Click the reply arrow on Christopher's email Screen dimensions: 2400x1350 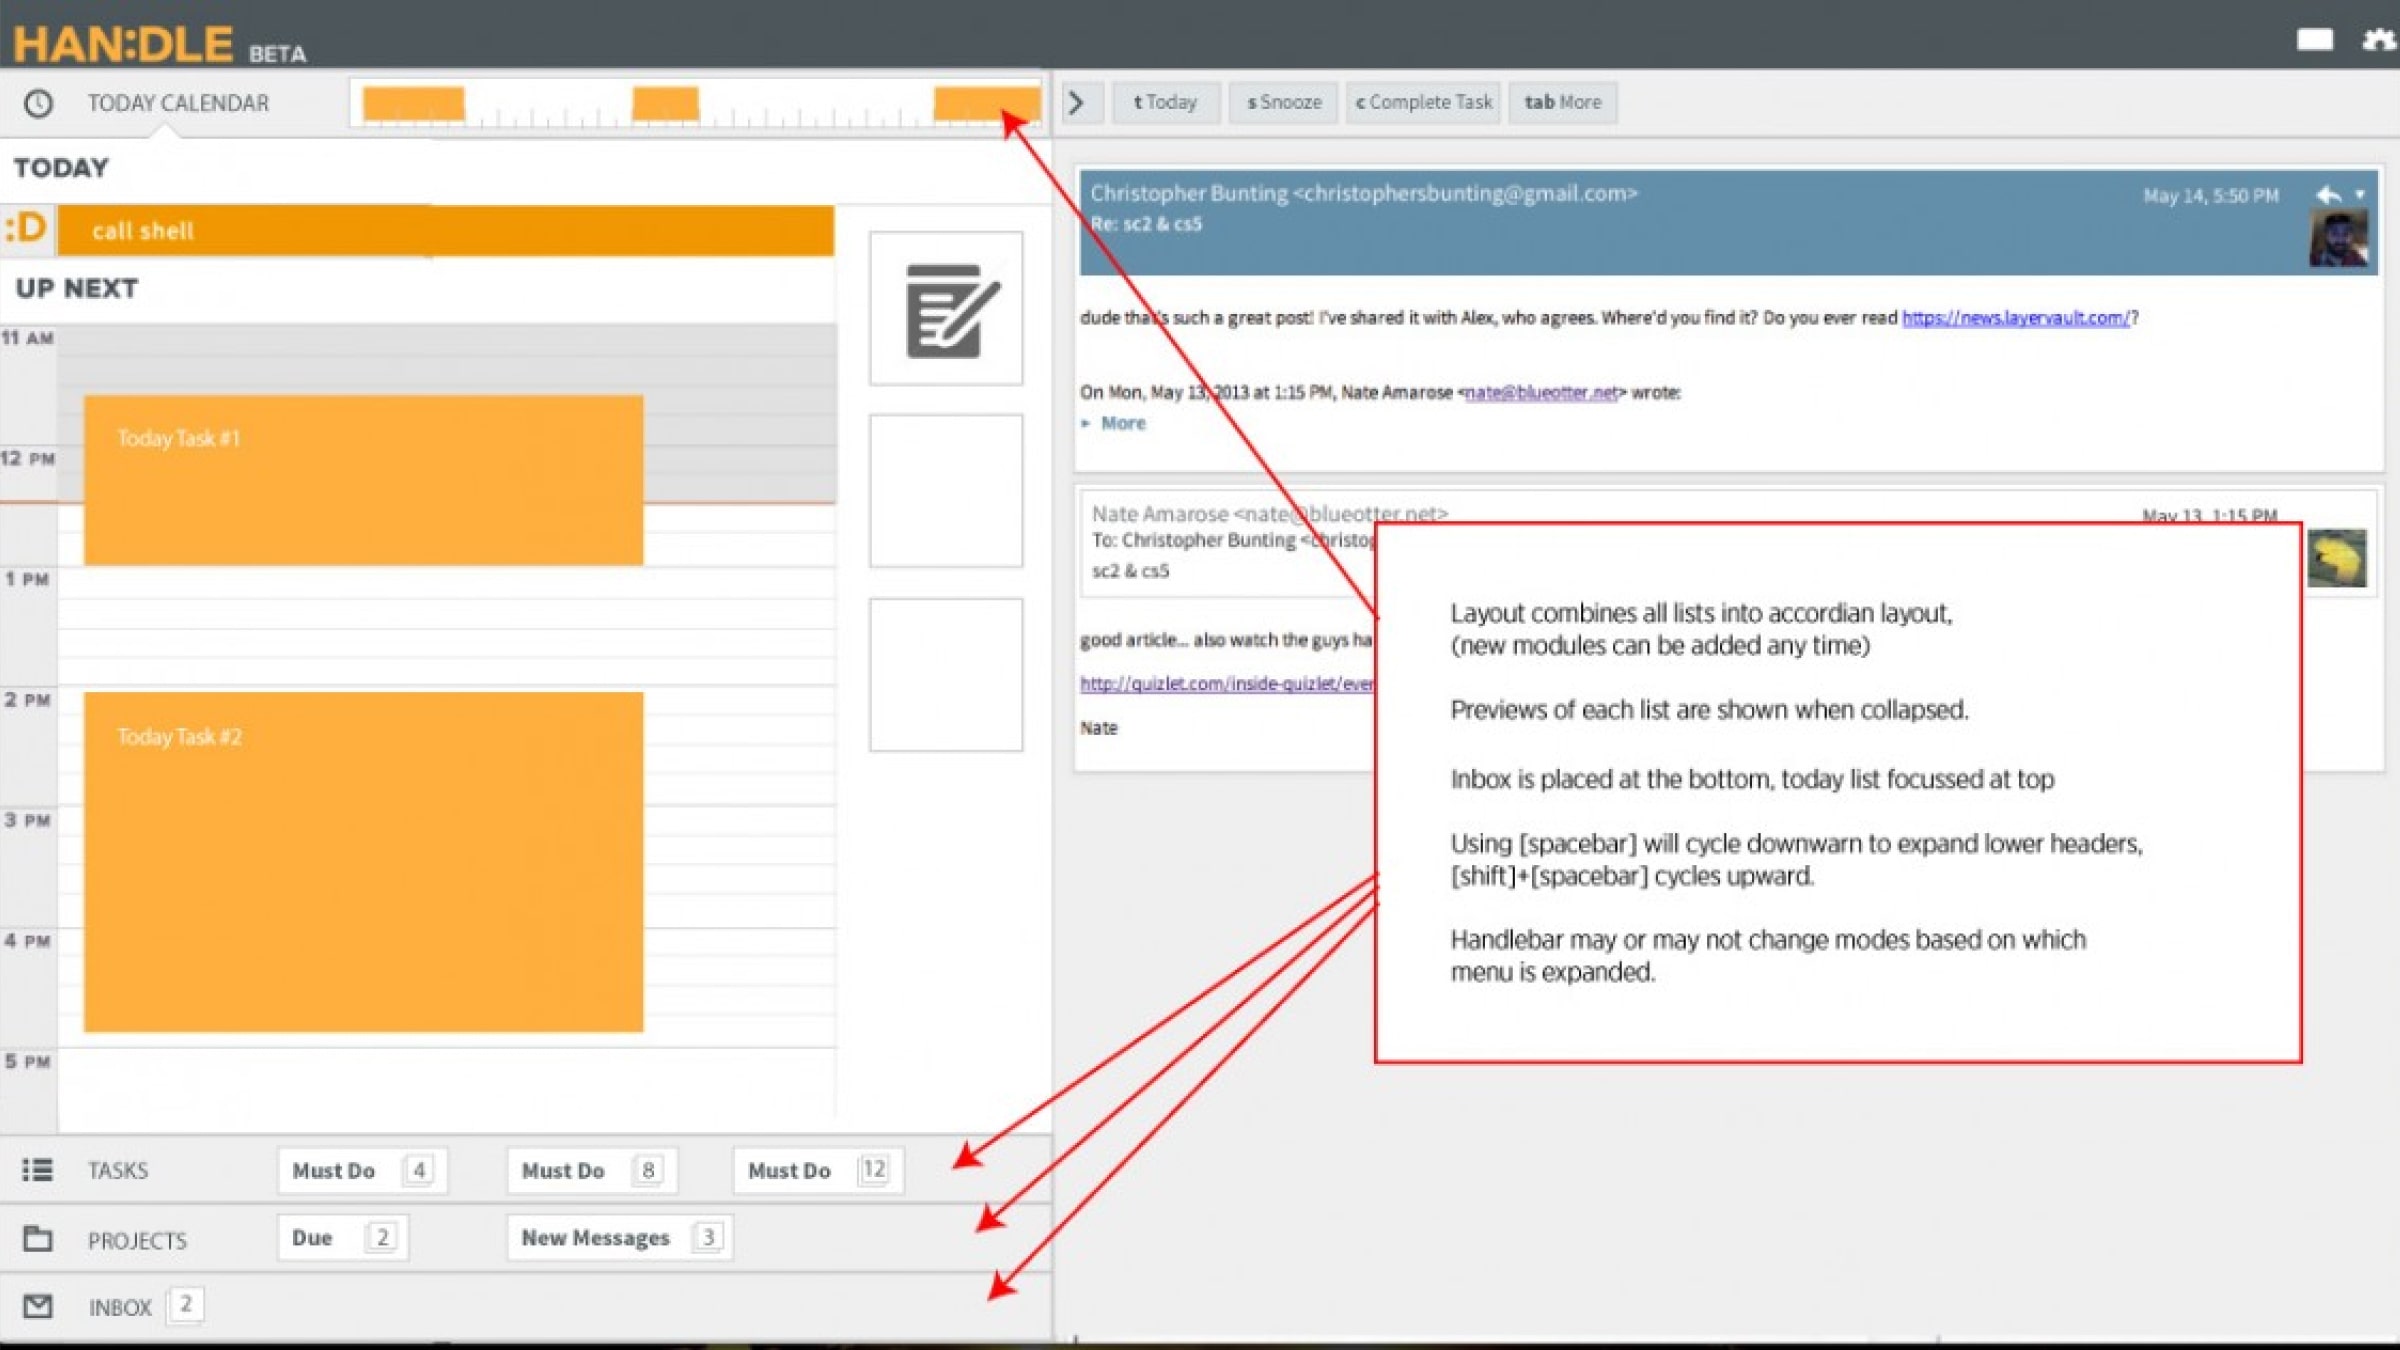click(x=2328, y=195)
